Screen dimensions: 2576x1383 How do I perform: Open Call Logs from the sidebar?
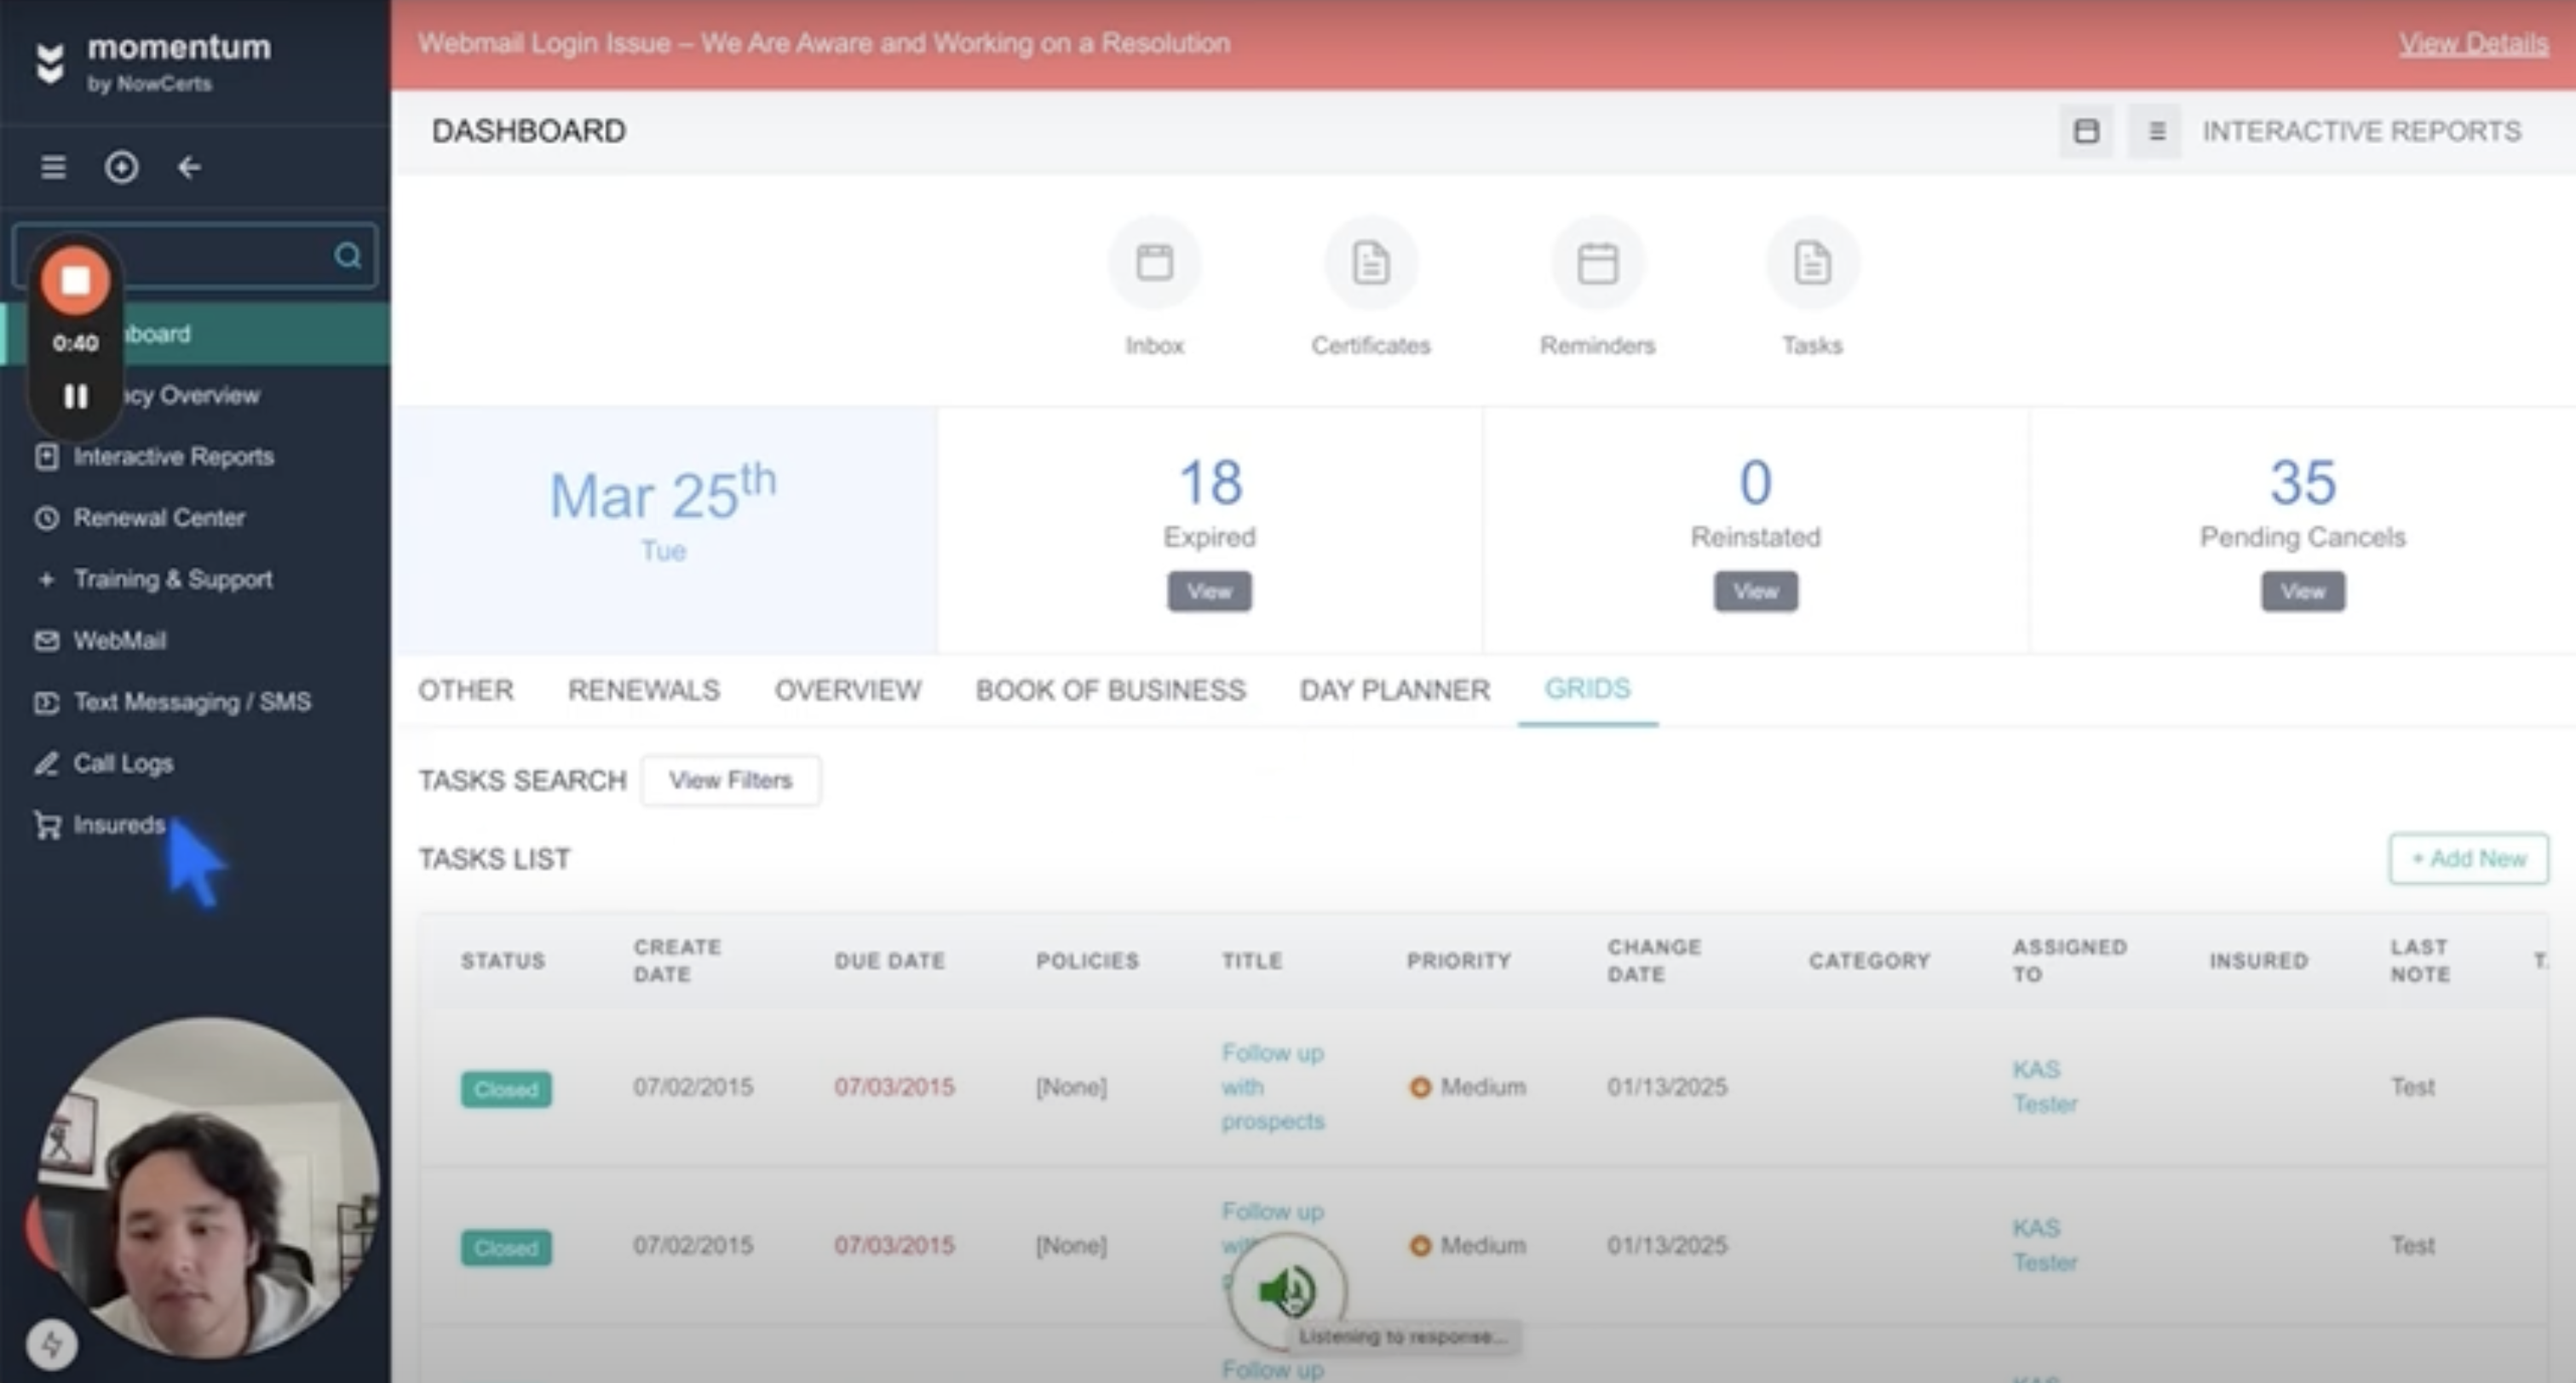[x=123, y=763]
